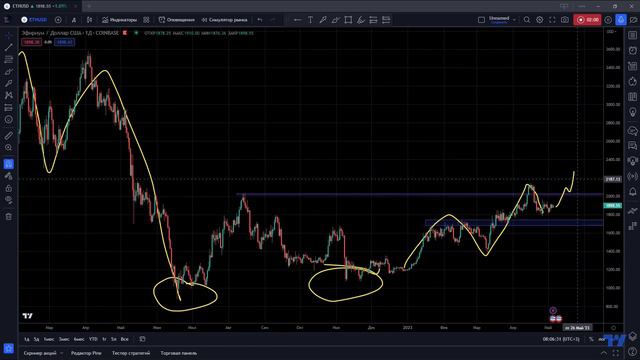640x360 pixels.
Task: Open the Редактор Pine tab
Action: [86, 353]
